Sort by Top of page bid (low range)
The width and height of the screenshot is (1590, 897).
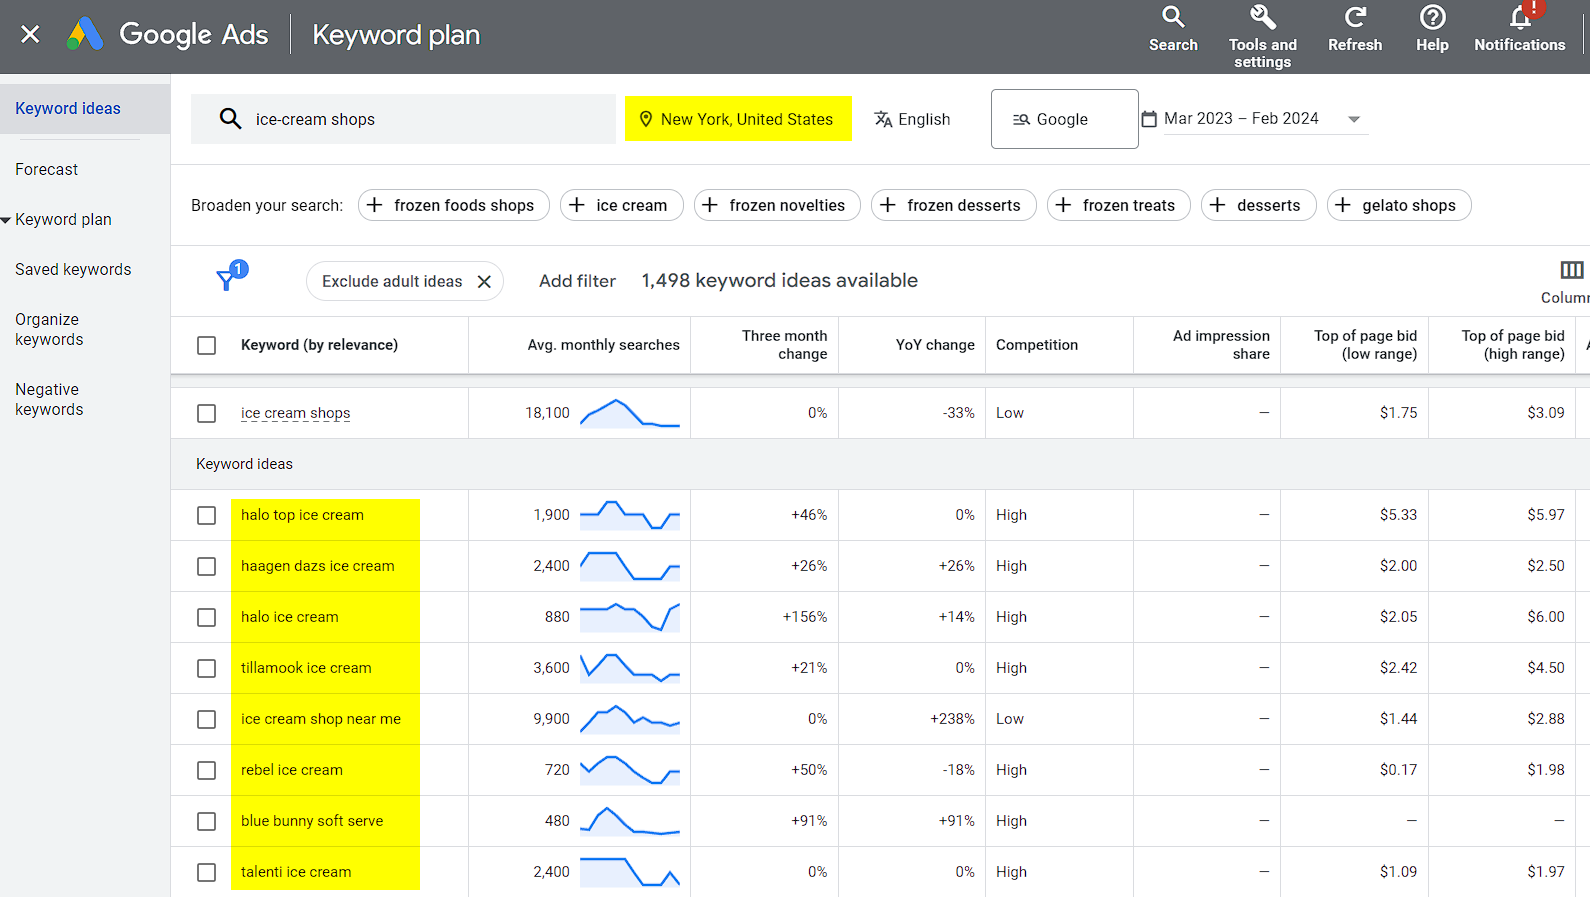point(1365,345)
